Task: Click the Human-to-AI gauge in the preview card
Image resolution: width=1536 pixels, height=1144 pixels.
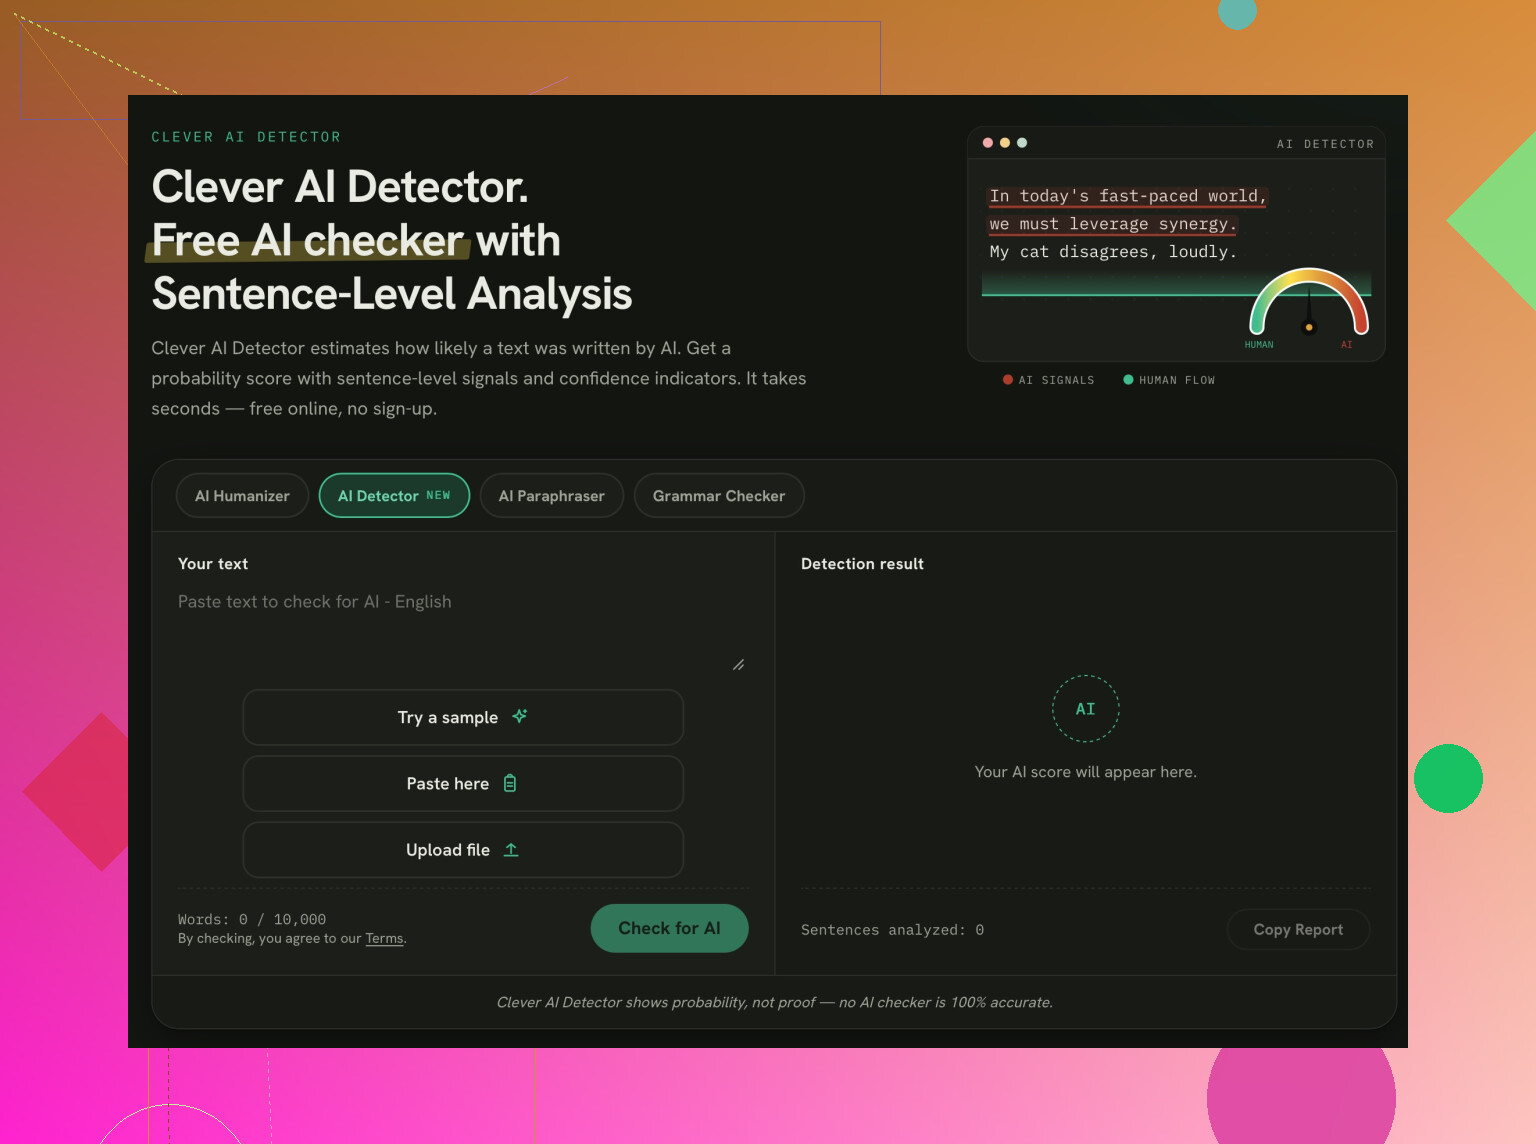Action: point(1309,303)
